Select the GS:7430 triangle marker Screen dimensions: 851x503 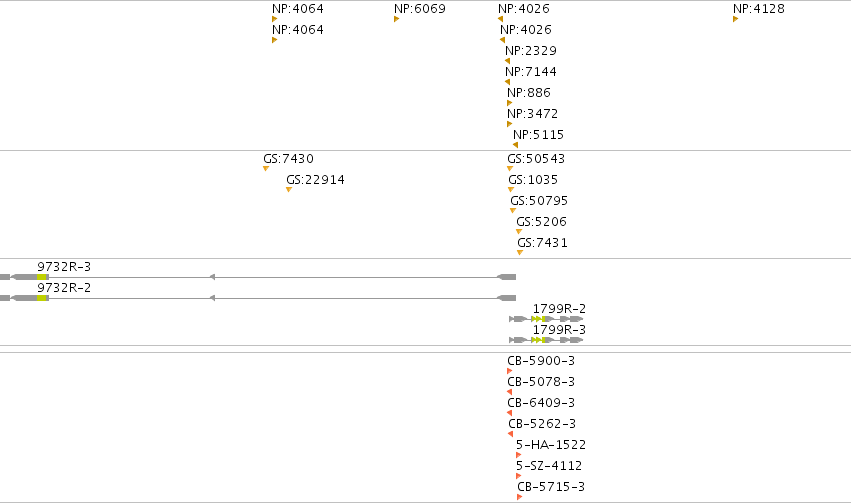point(266,169)
